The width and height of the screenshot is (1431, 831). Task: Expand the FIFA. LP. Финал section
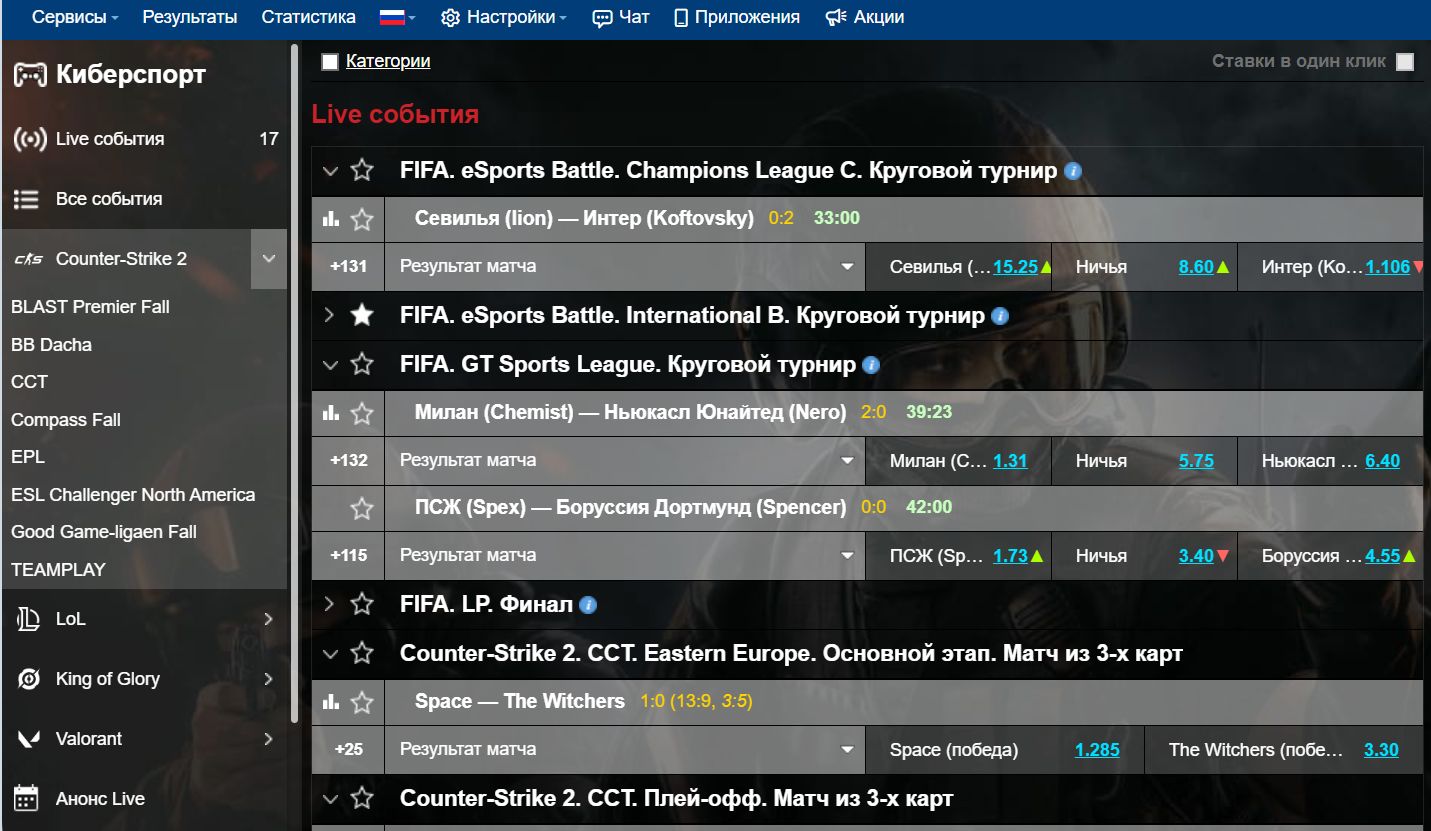coord(330,604)
